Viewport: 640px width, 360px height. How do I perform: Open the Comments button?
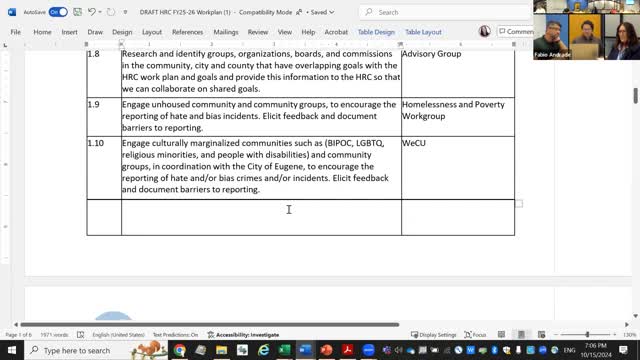click(516, 31)
